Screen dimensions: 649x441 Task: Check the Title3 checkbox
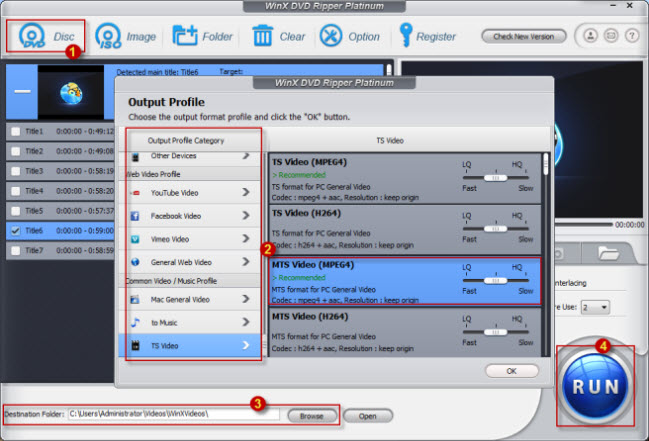tap(16, 171)
